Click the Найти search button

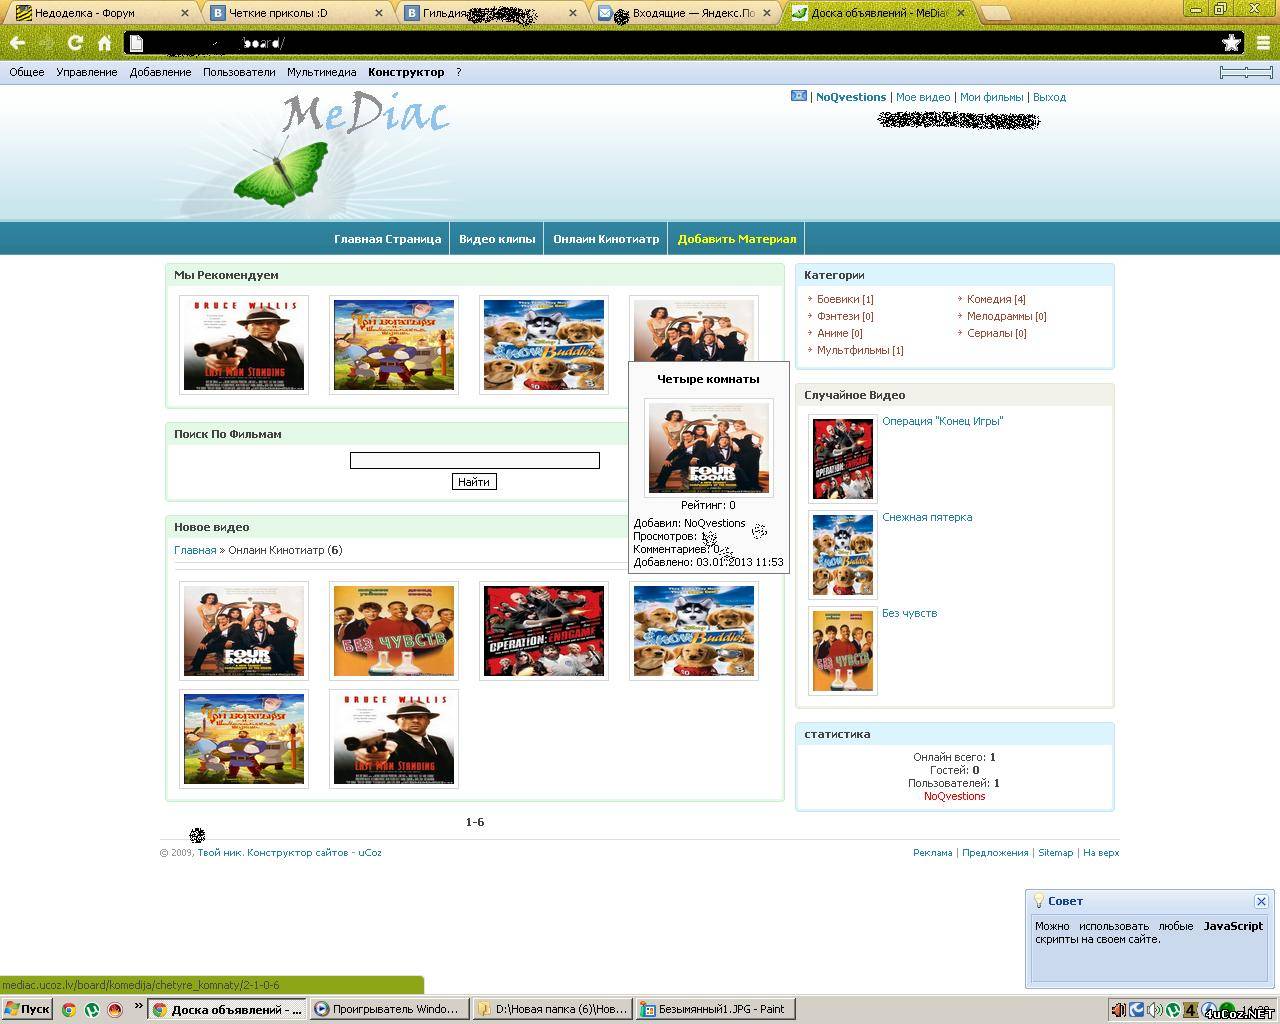pos(474,482)
